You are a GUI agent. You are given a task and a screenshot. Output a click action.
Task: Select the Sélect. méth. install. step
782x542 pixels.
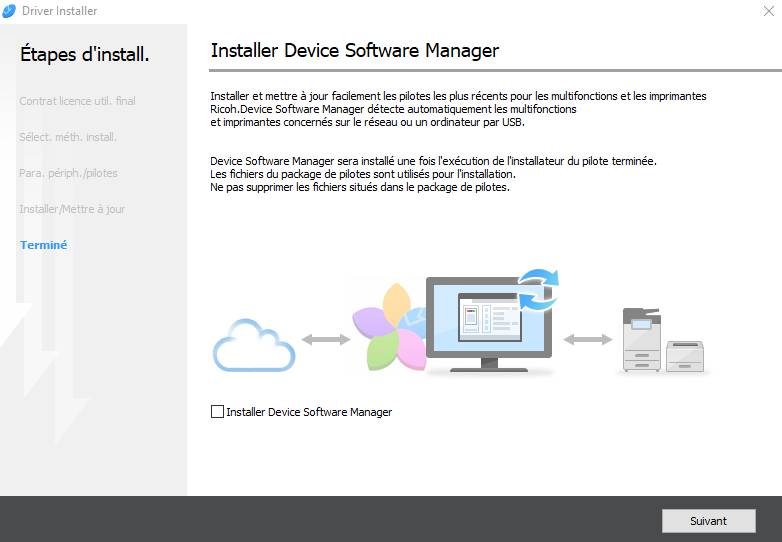tap(68, 137)
